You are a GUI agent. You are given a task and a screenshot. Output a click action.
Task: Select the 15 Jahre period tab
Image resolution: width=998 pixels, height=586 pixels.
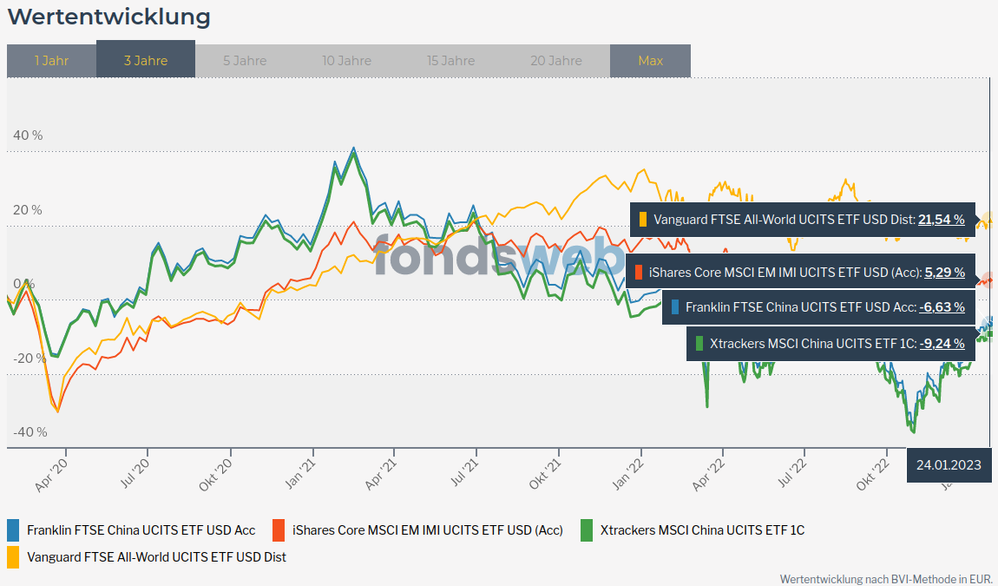[x=451, y=61]
